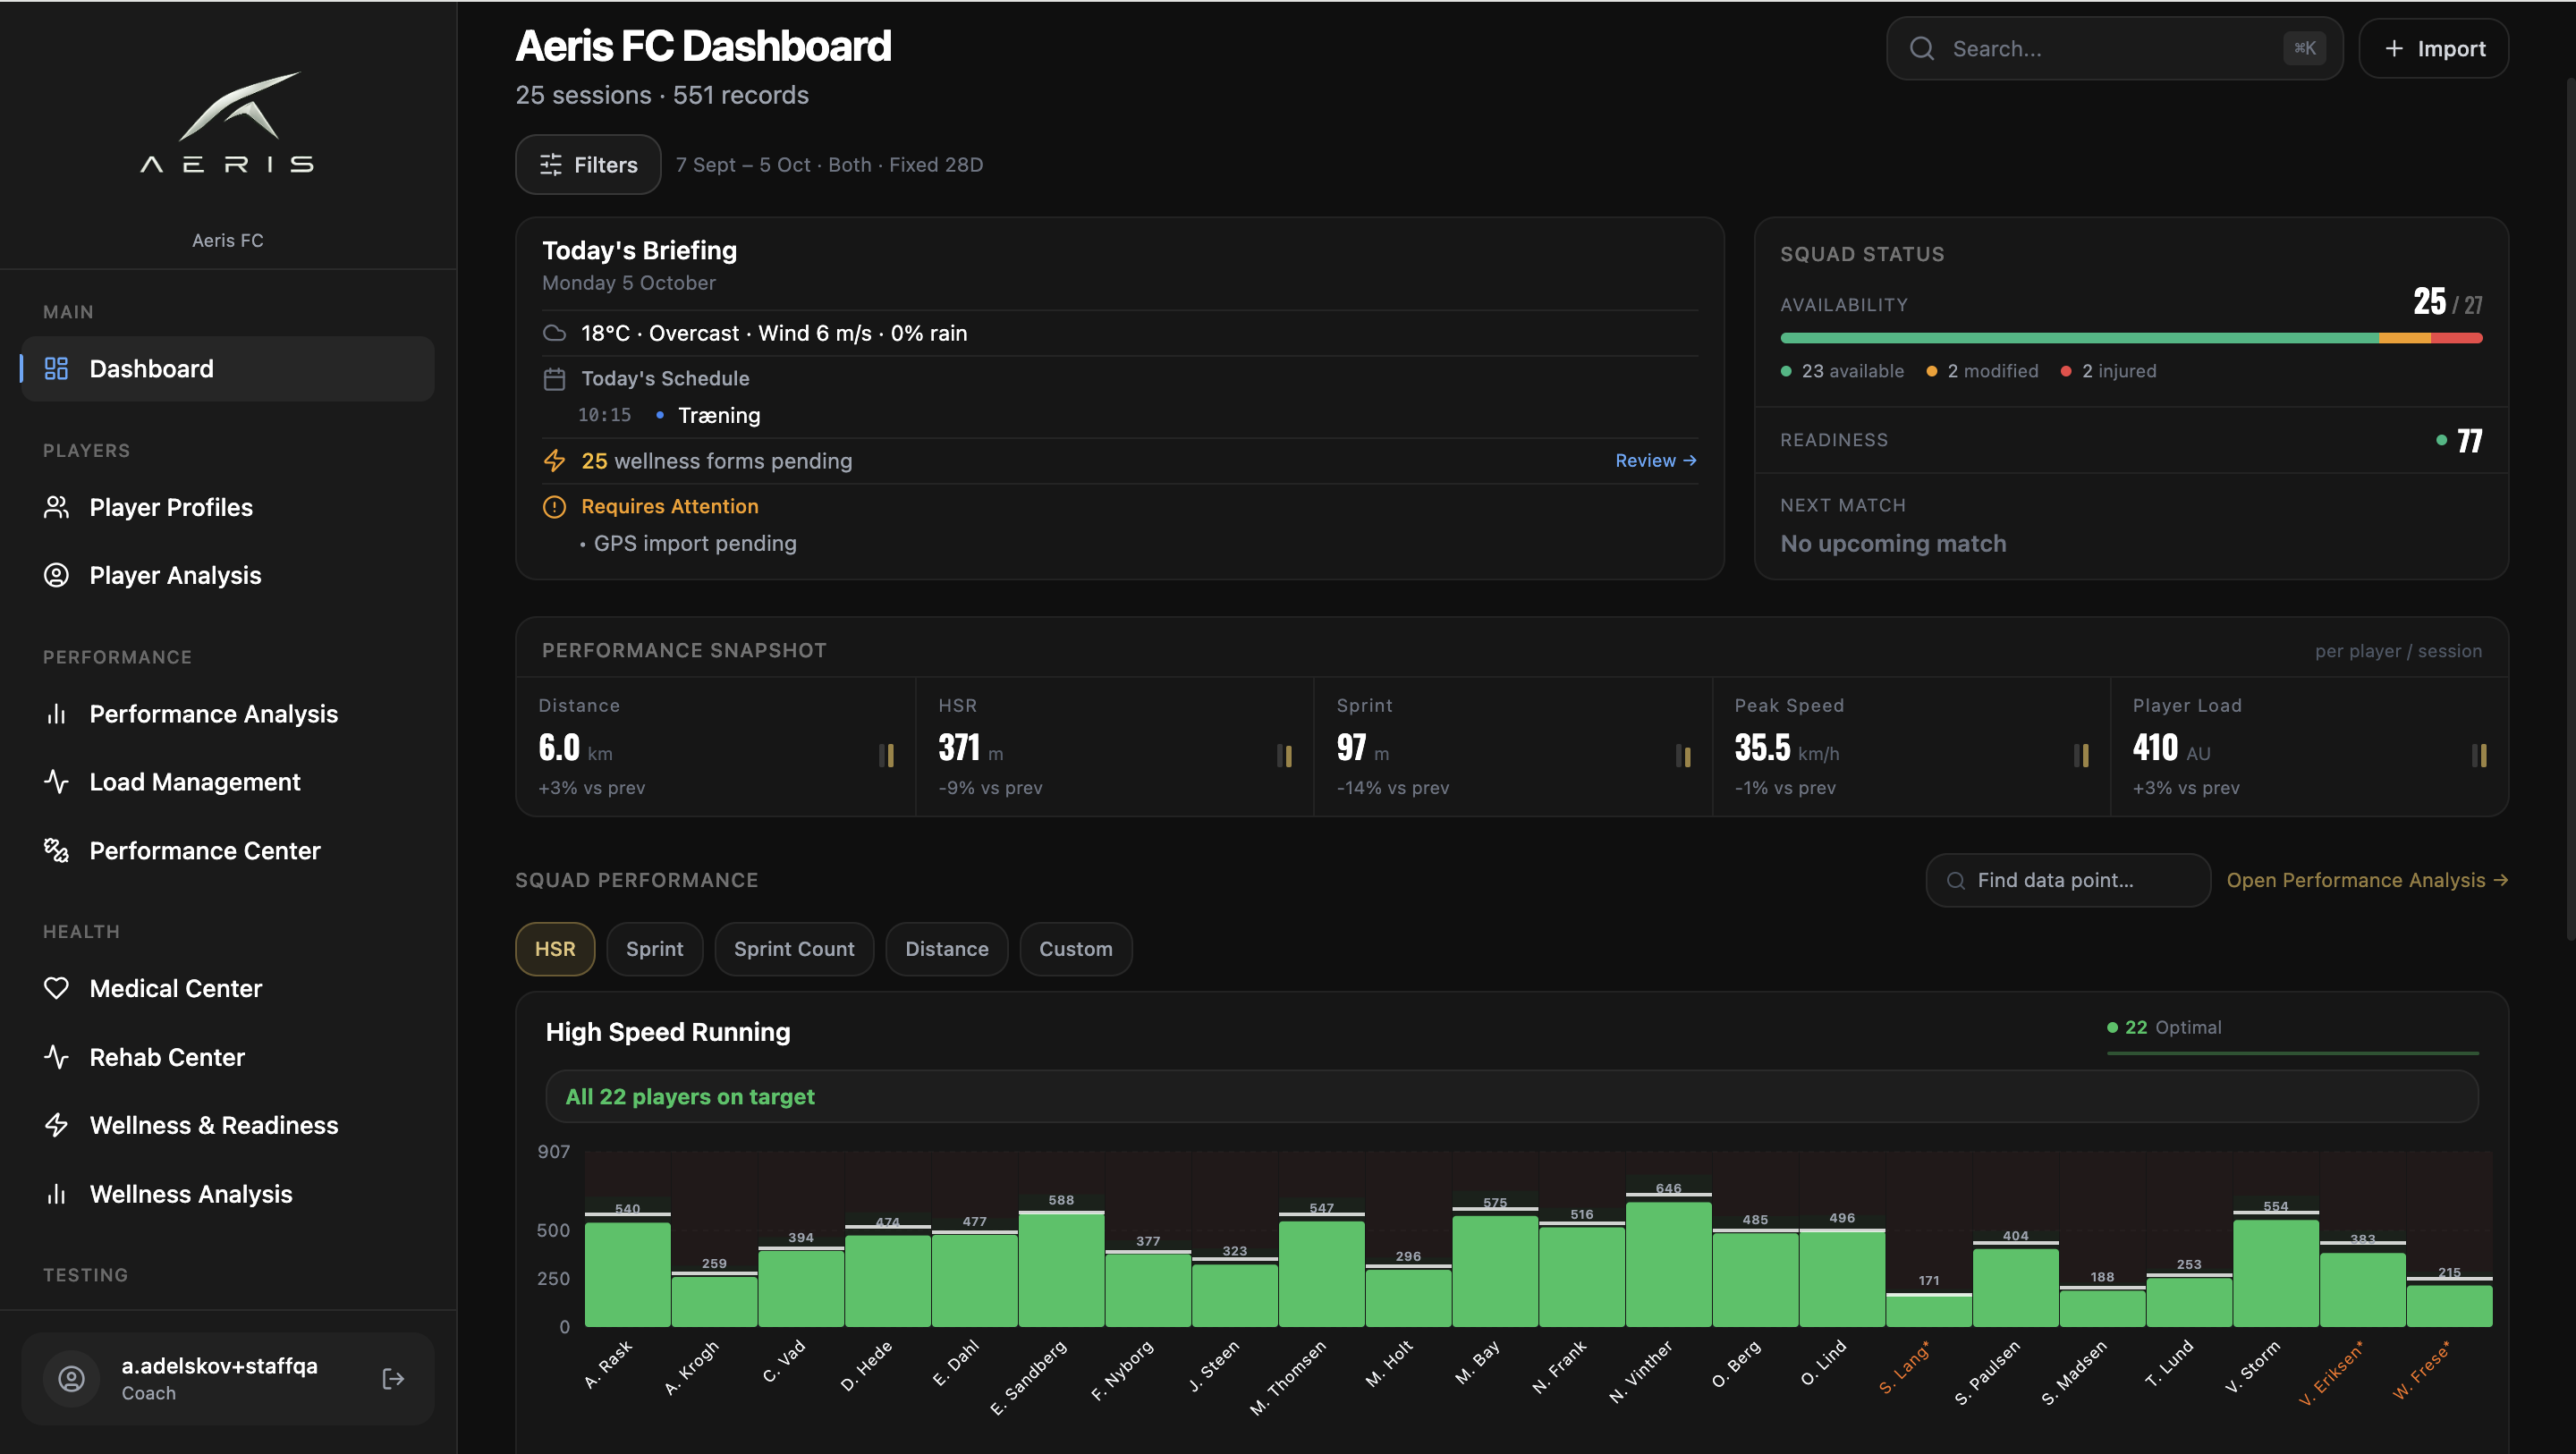
Task: Select the HSR metric tab
Action: pos(555,949)
